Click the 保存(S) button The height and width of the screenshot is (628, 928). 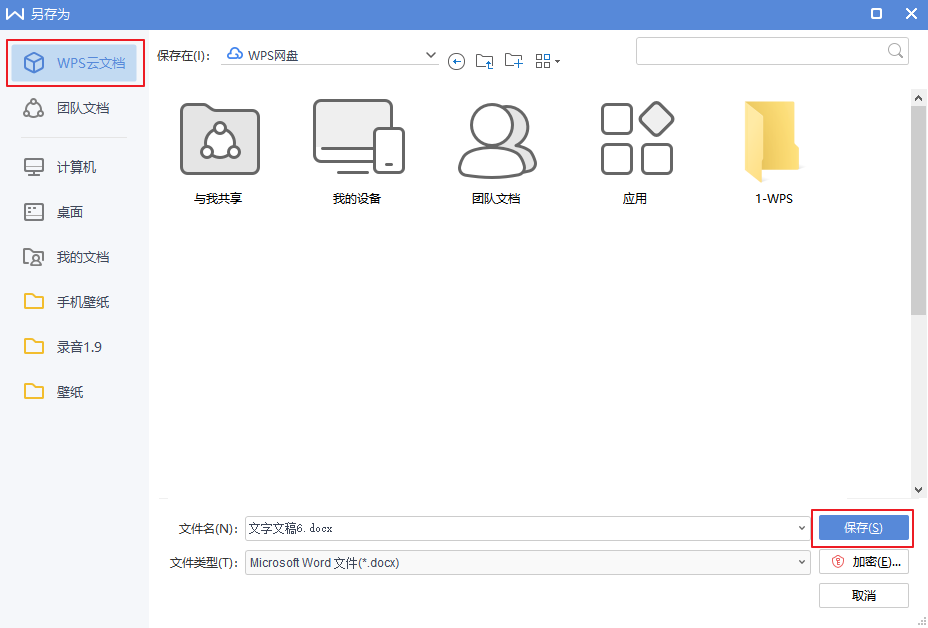pyautogui.click(x=863, y=528)
